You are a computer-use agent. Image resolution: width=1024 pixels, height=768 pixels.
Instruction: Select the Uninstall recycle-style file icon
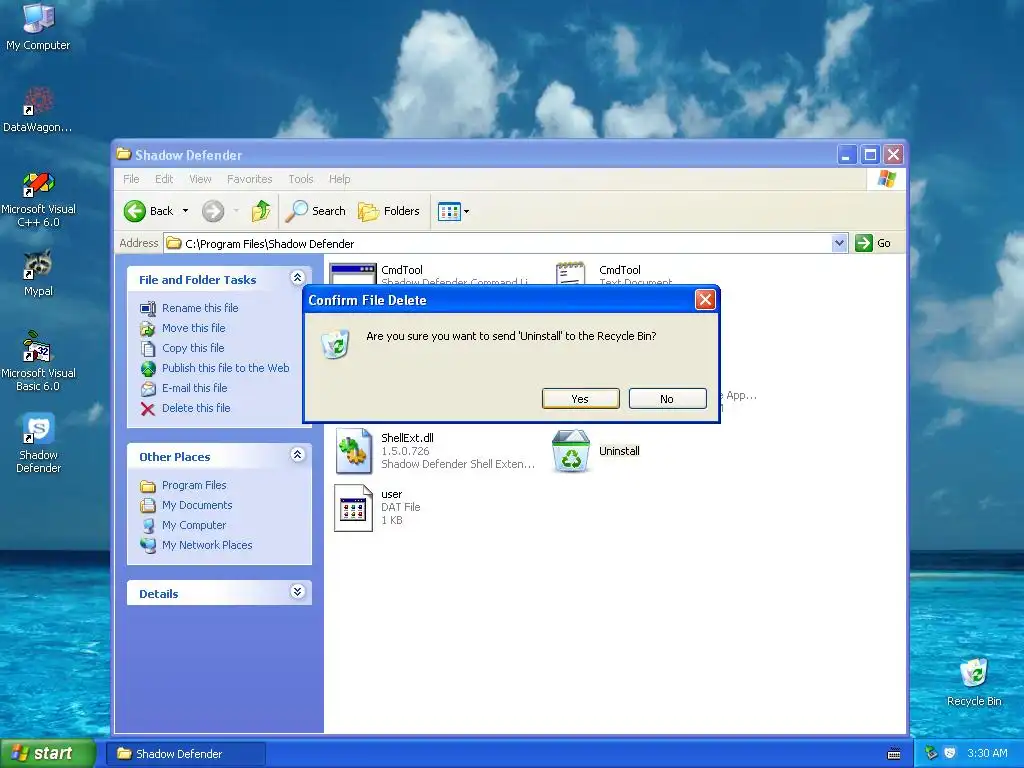(x=571, y=451)
